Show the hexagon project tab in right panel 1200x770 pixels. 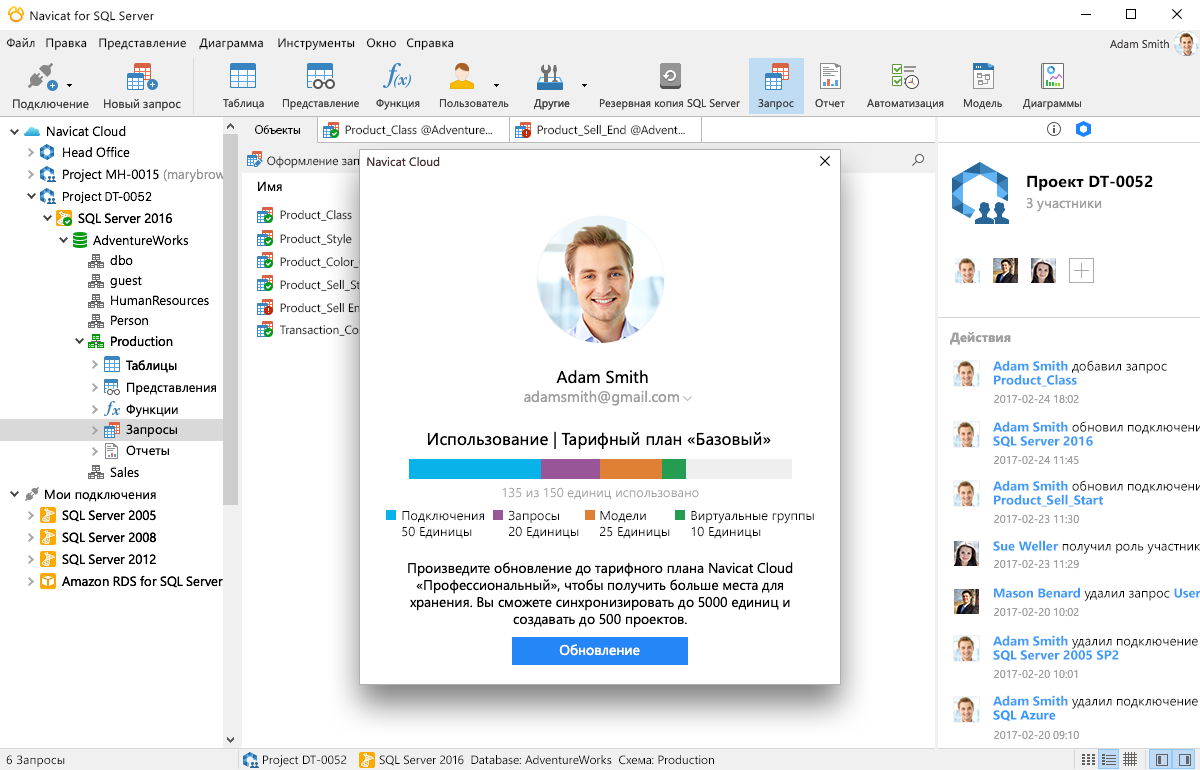1083,129
